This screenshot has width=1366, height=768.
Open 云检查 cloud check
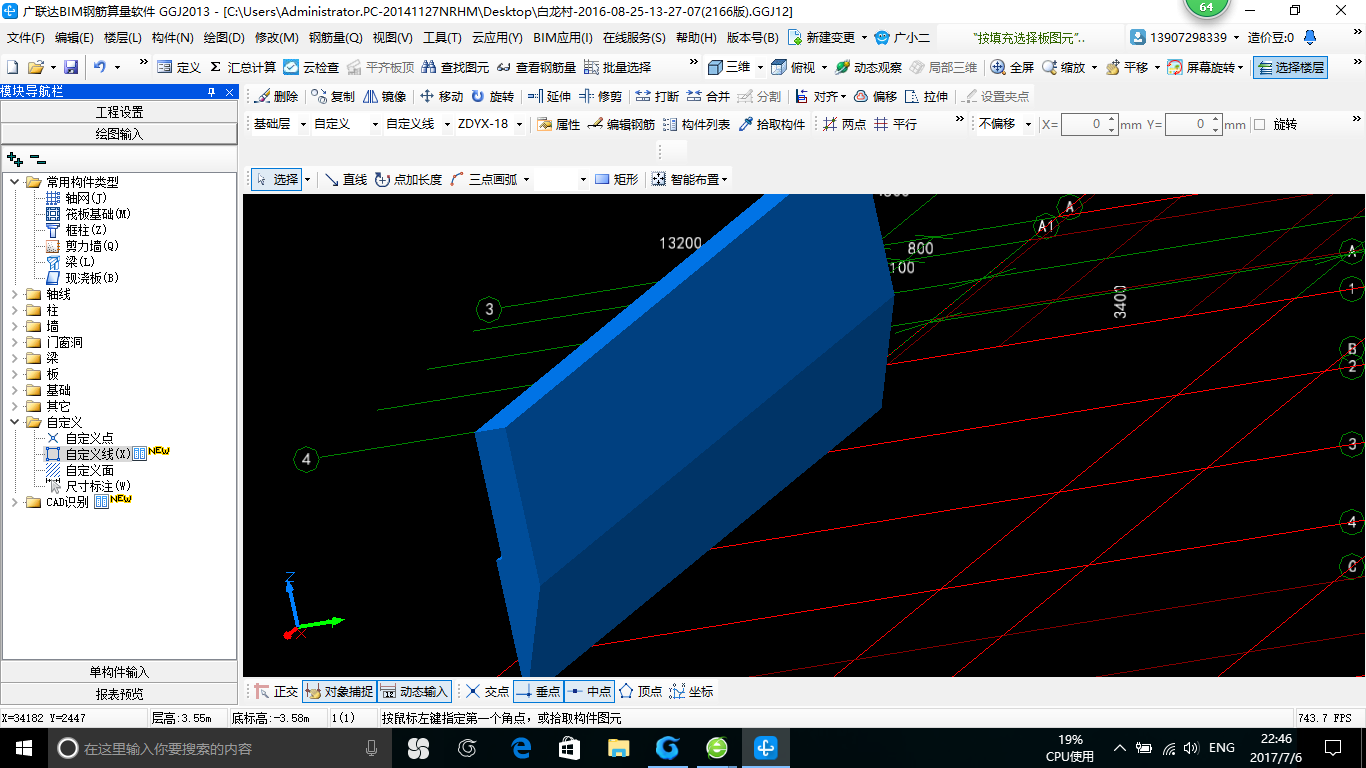tap(311, 67)
